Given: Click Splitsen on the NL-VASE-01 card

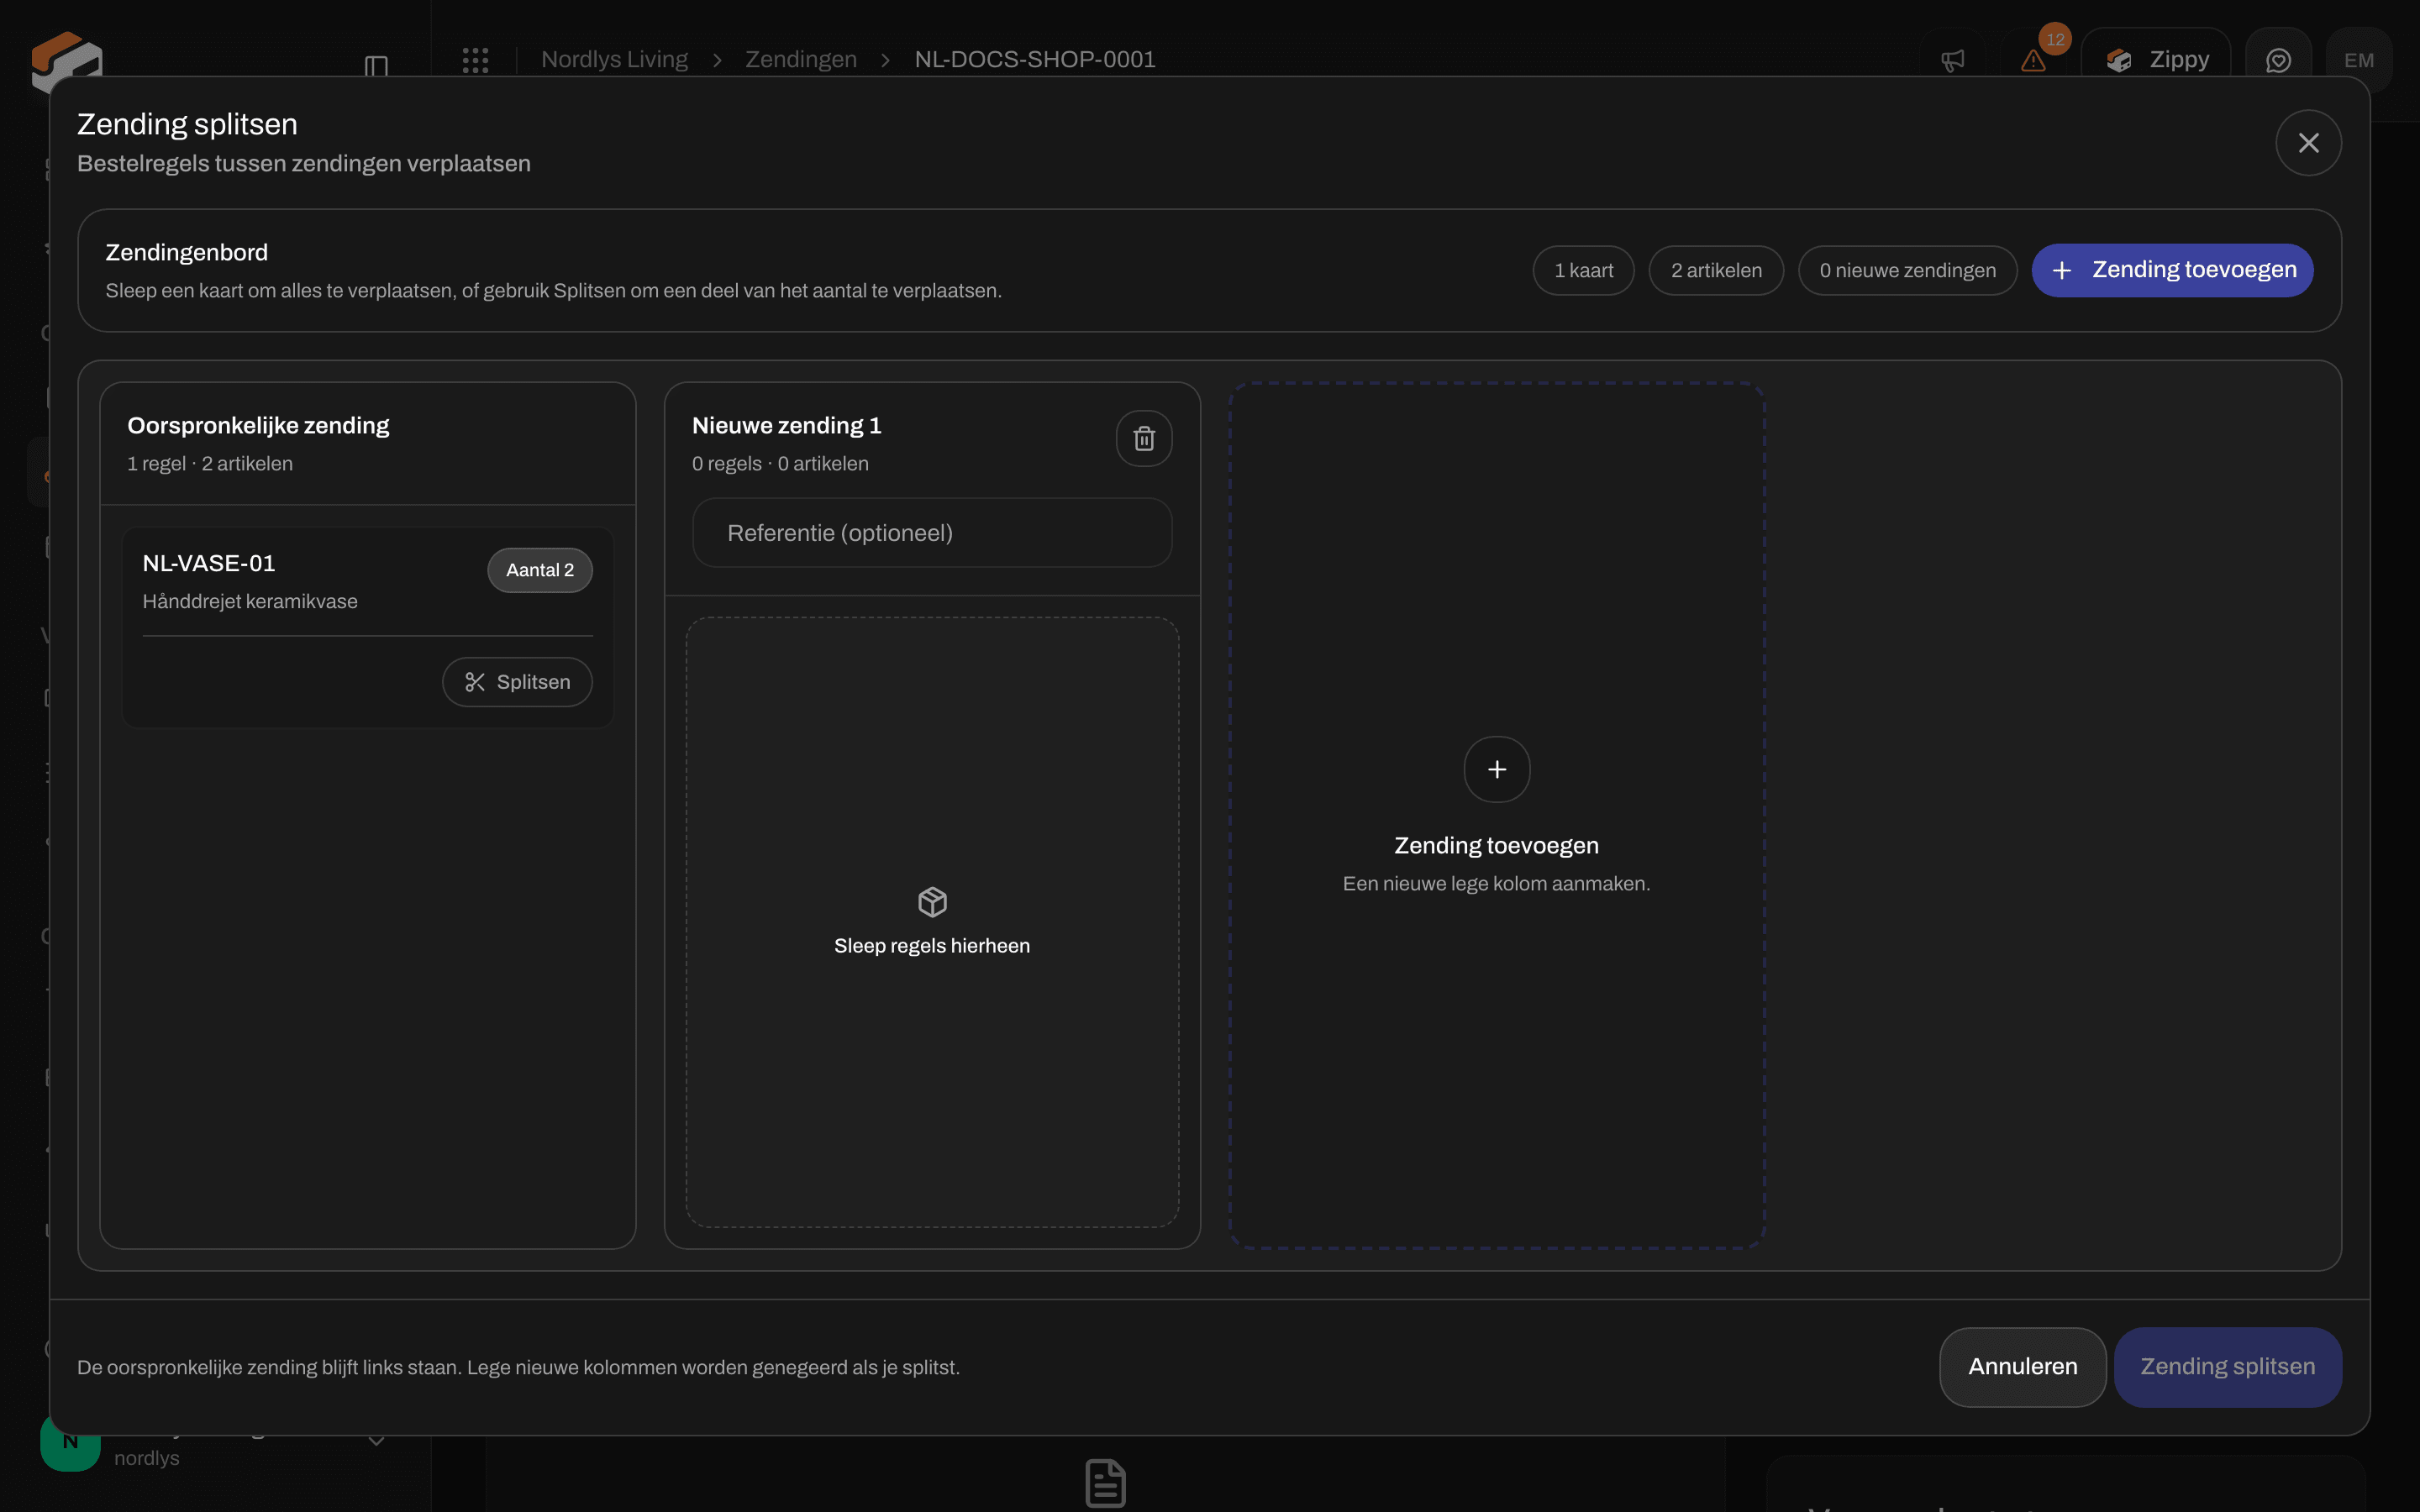Looking at the screenshot, I should click(x=517, y=682).
